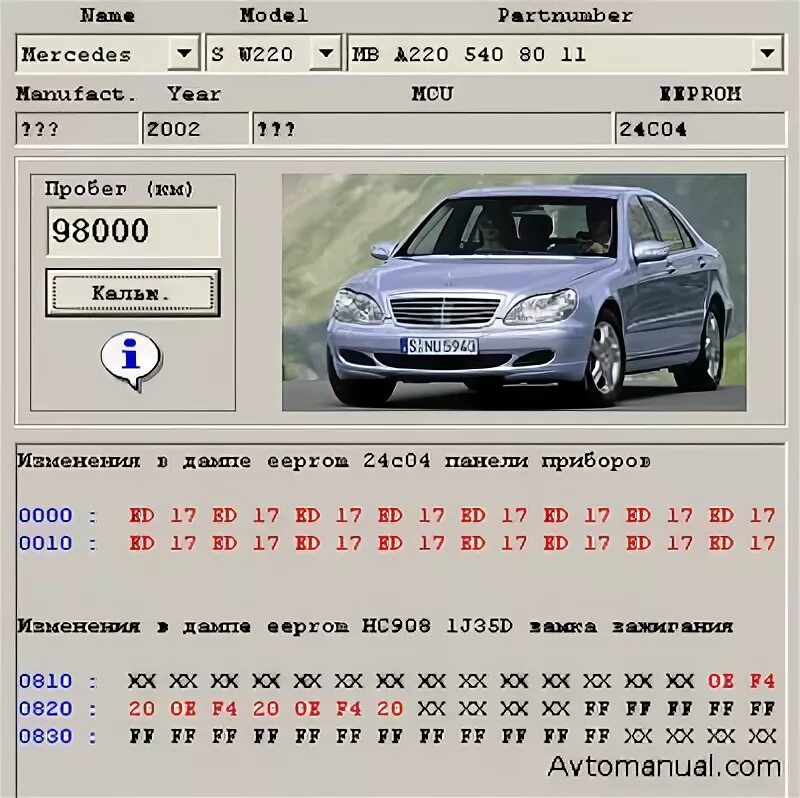
Task: Select the S W220 model combo box
Action: [273, 53]
